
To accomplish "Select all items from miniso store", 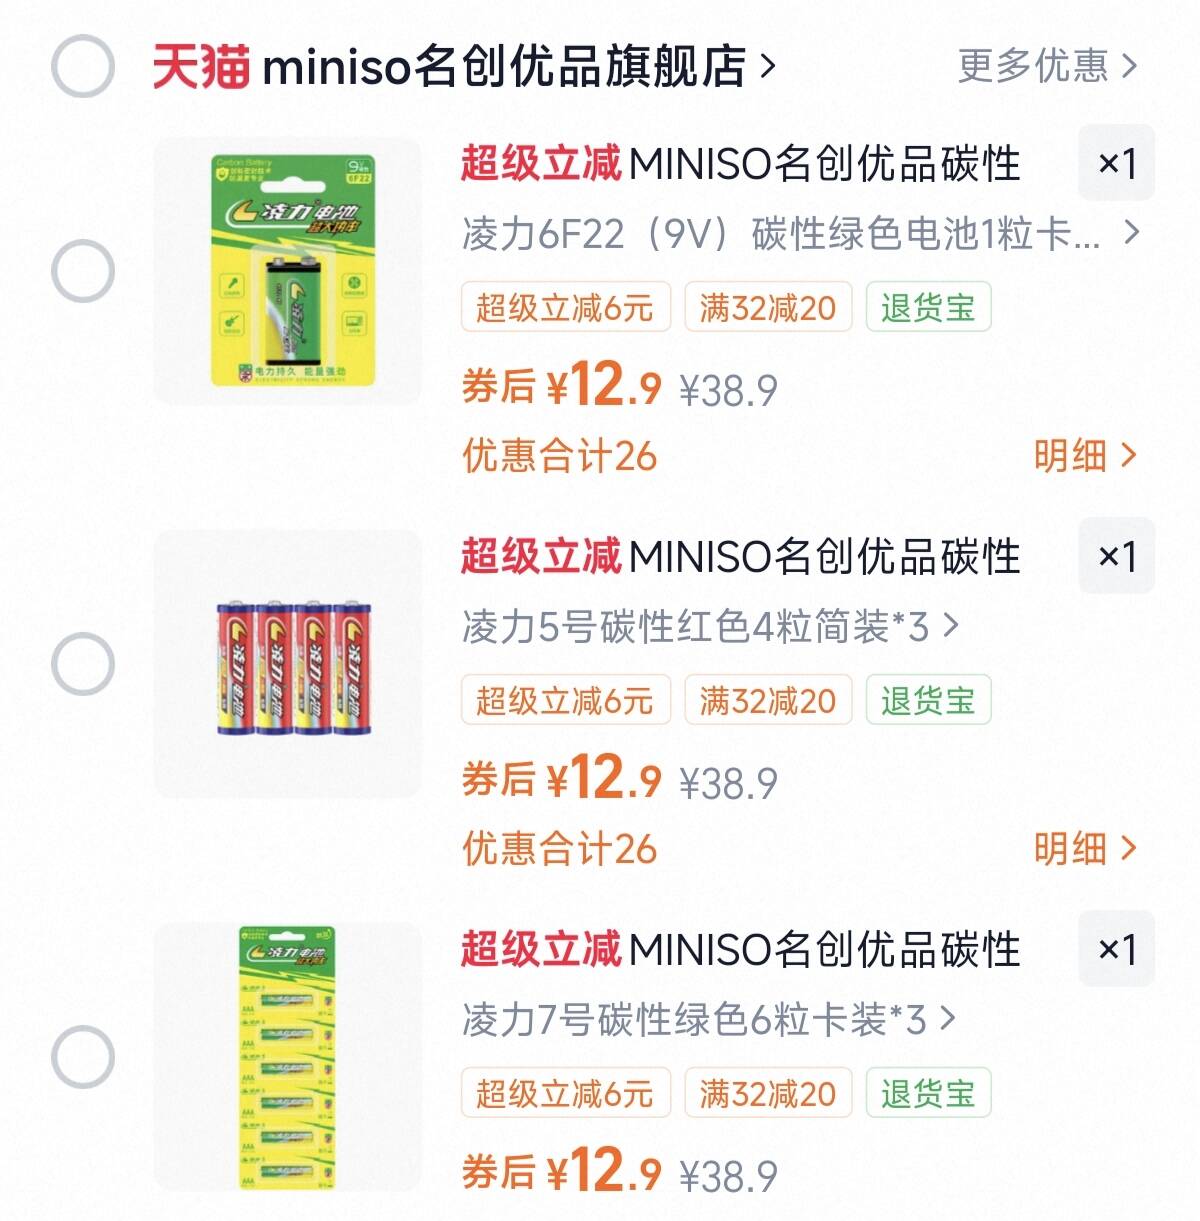I will click(x=82, y=67).
